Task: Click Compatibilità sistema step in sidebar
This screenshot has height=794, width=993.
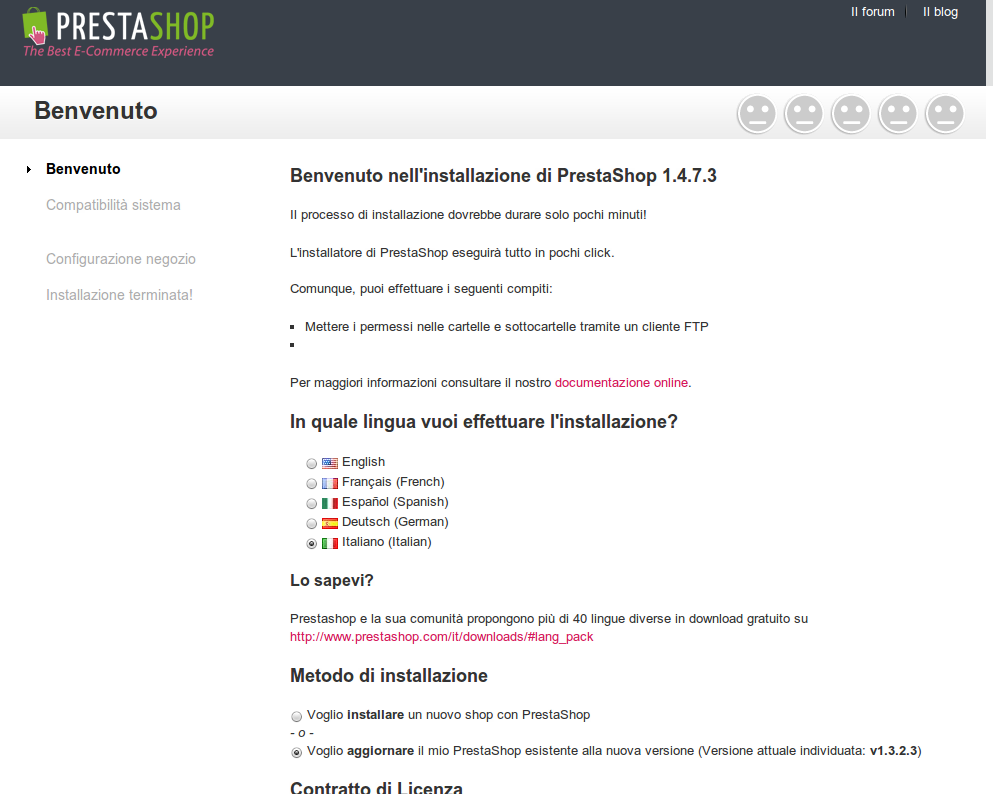Action: click(x=113, y=205)
